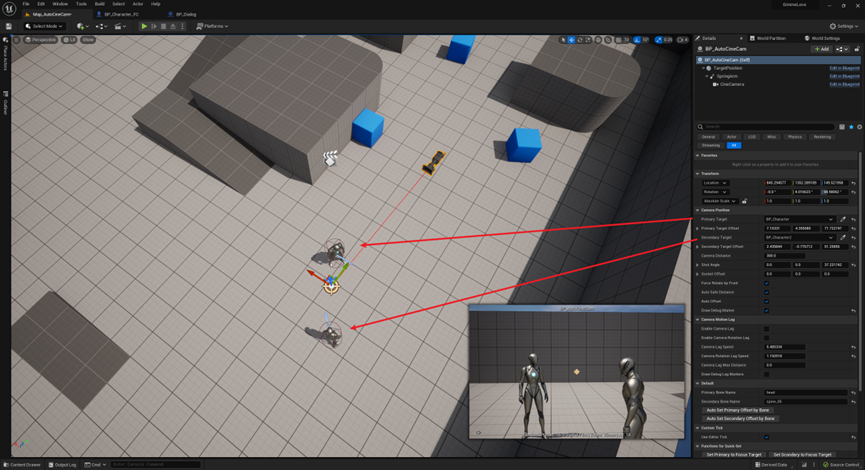Expand the Shot Angle property
The width and height of the screenshot is (865, 470).
click(698, 265)
